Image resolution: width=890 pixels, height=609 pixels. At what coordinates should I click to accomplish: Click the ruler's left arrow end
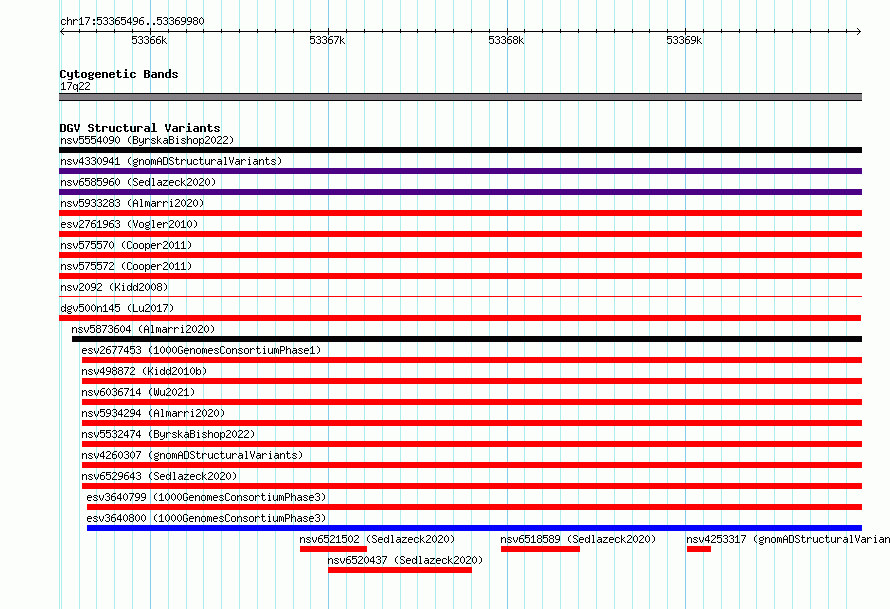(x=62, y=31)
